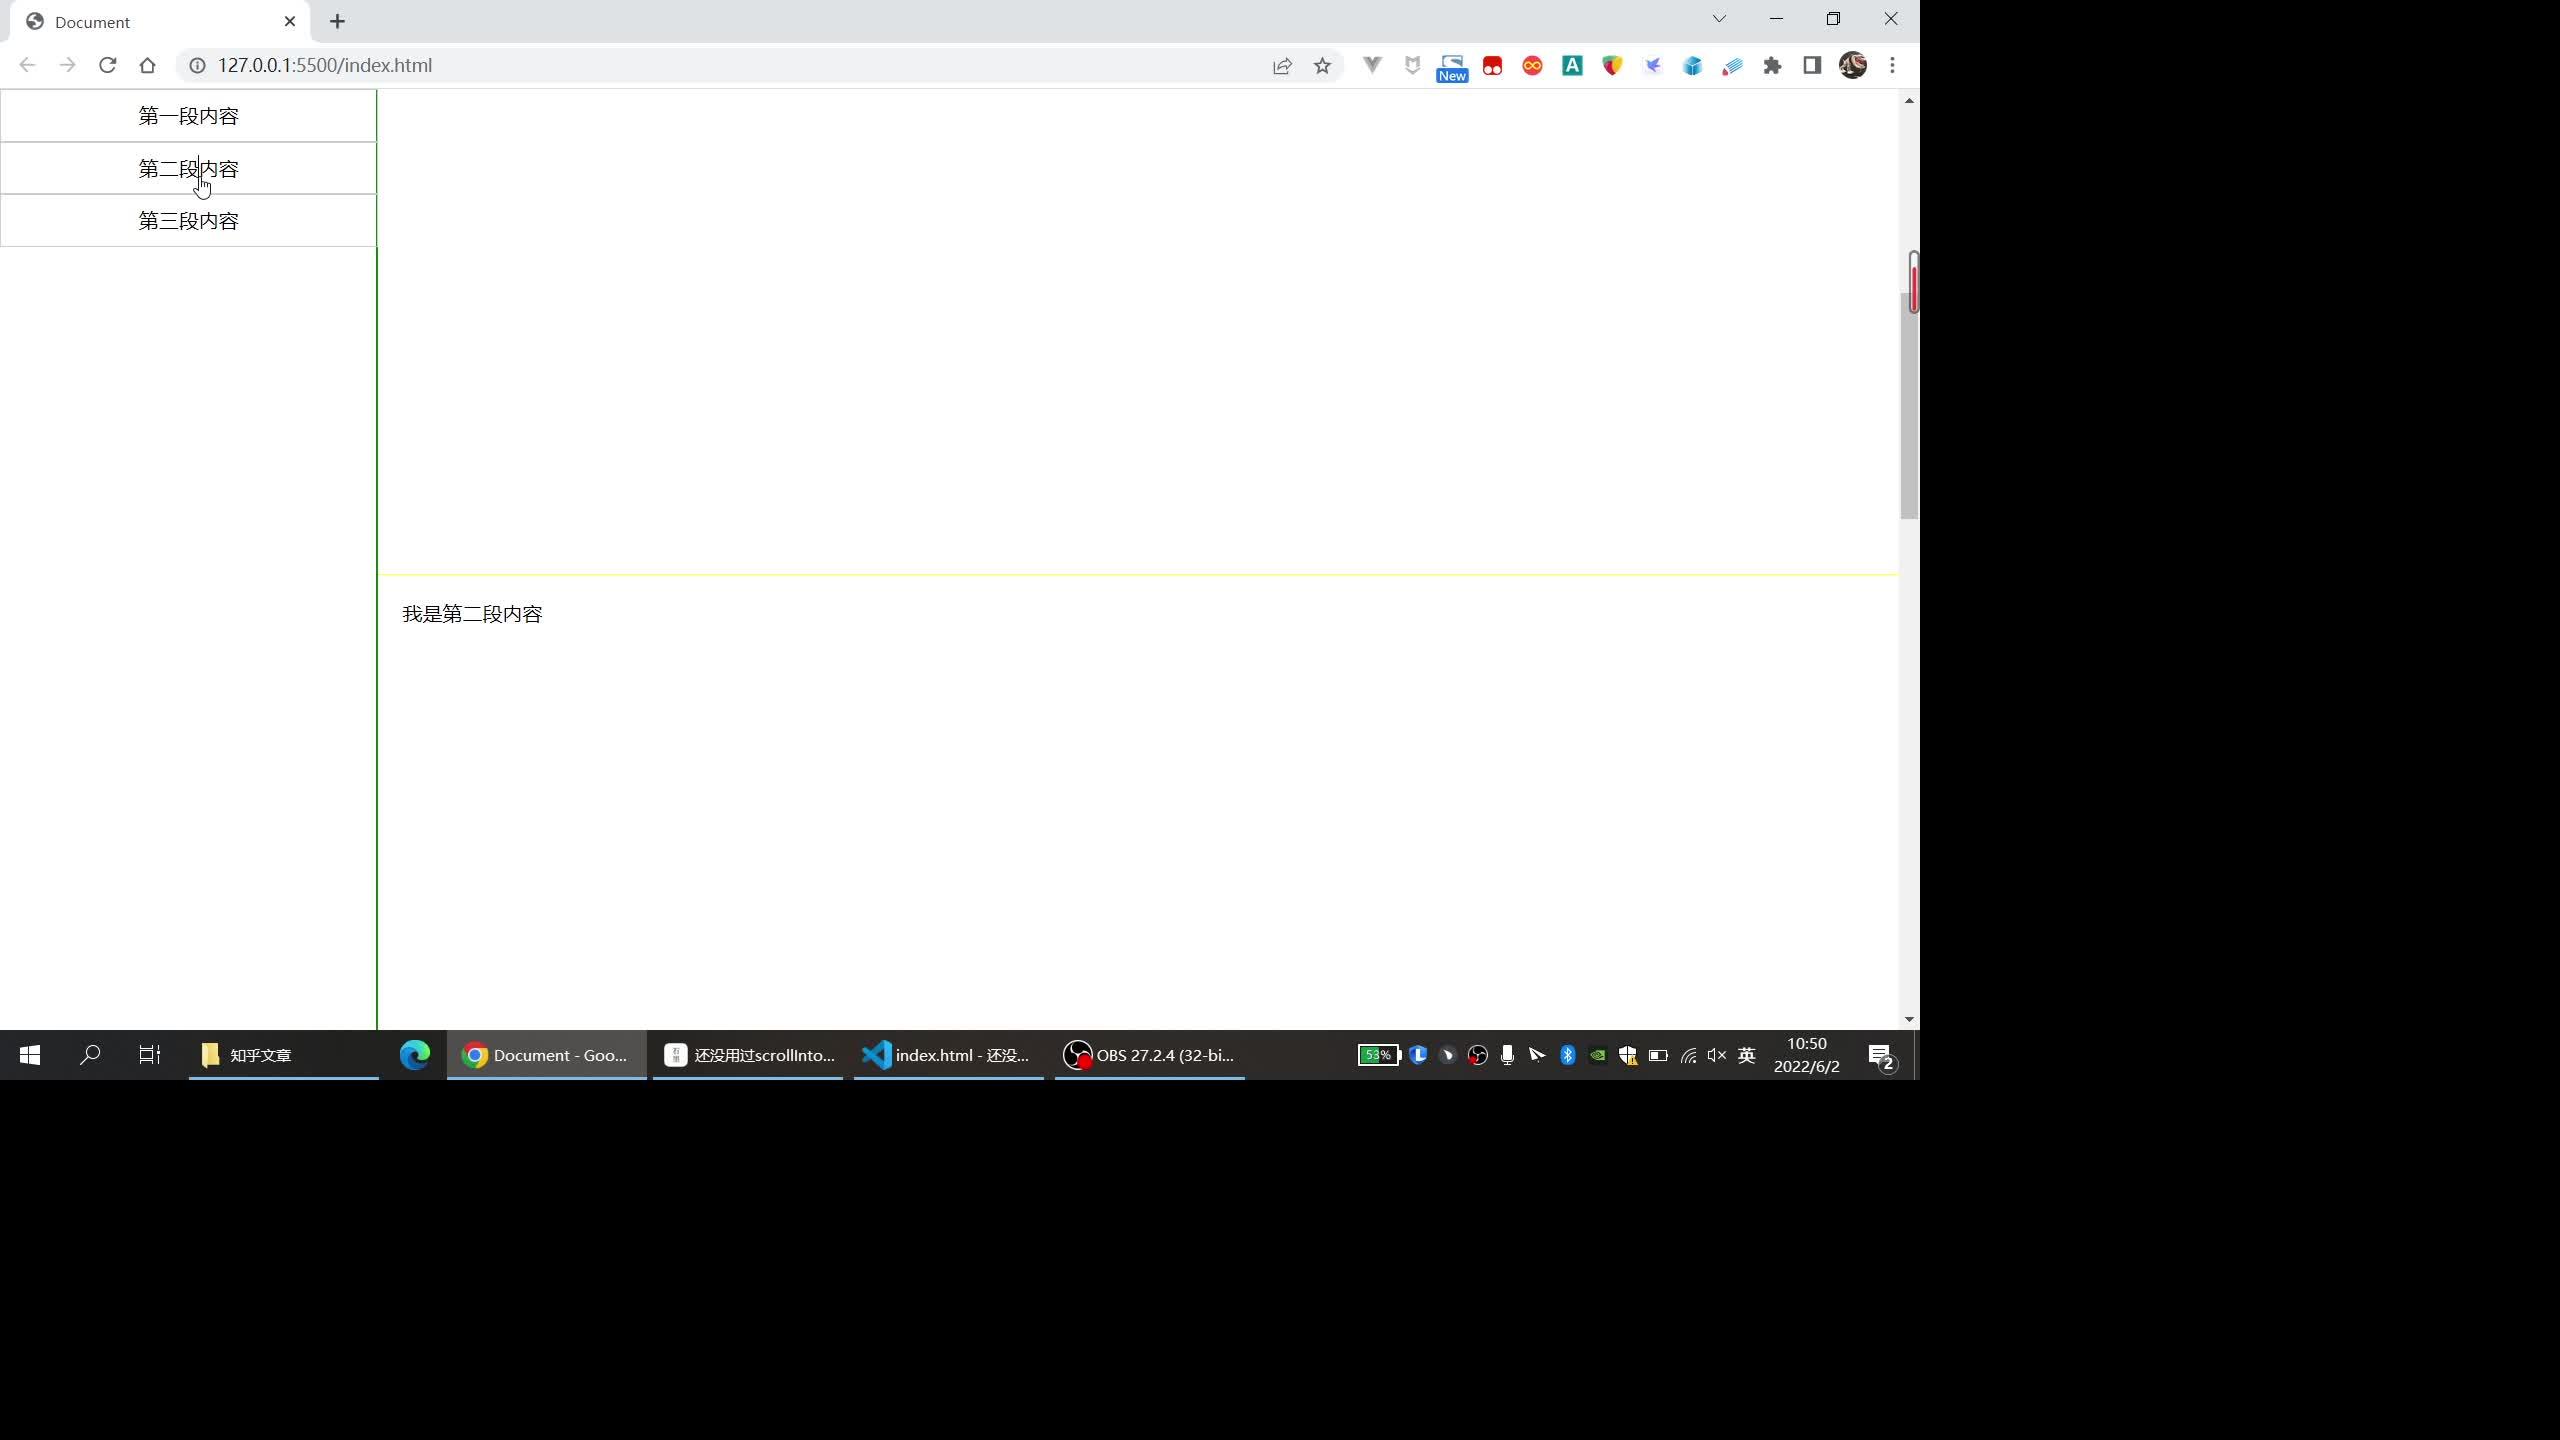Jump to 第一段内容 section
This screenshot has height=1440, width=2560.
[188, 116]
